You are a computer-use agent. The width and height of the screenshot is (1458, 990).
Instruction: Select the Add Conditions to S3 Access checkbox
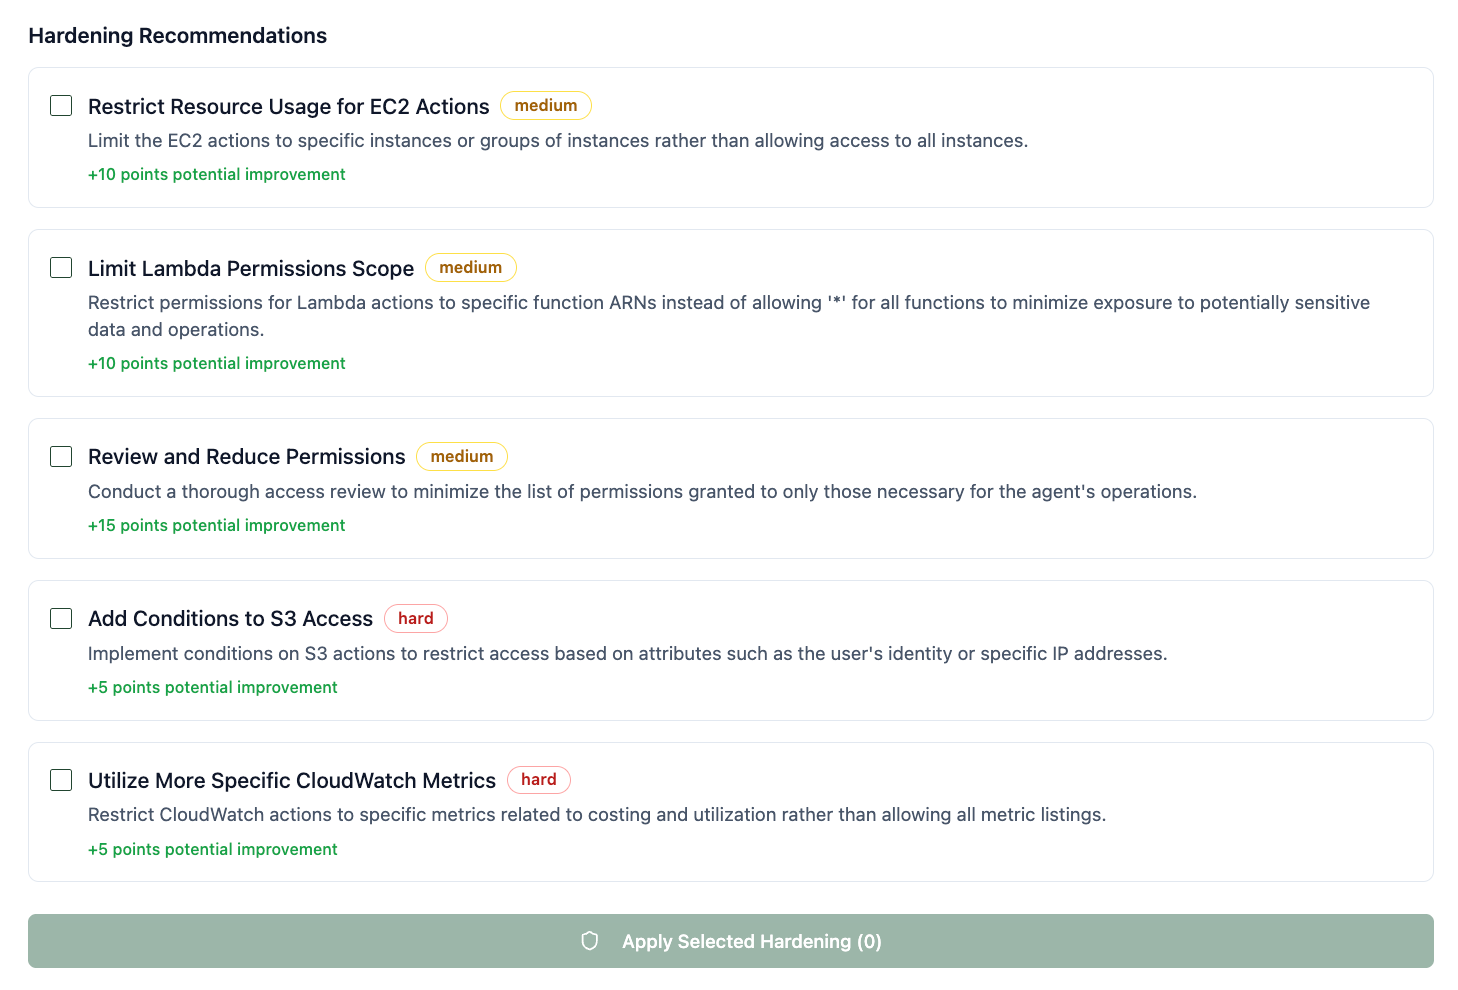point(61,619)
